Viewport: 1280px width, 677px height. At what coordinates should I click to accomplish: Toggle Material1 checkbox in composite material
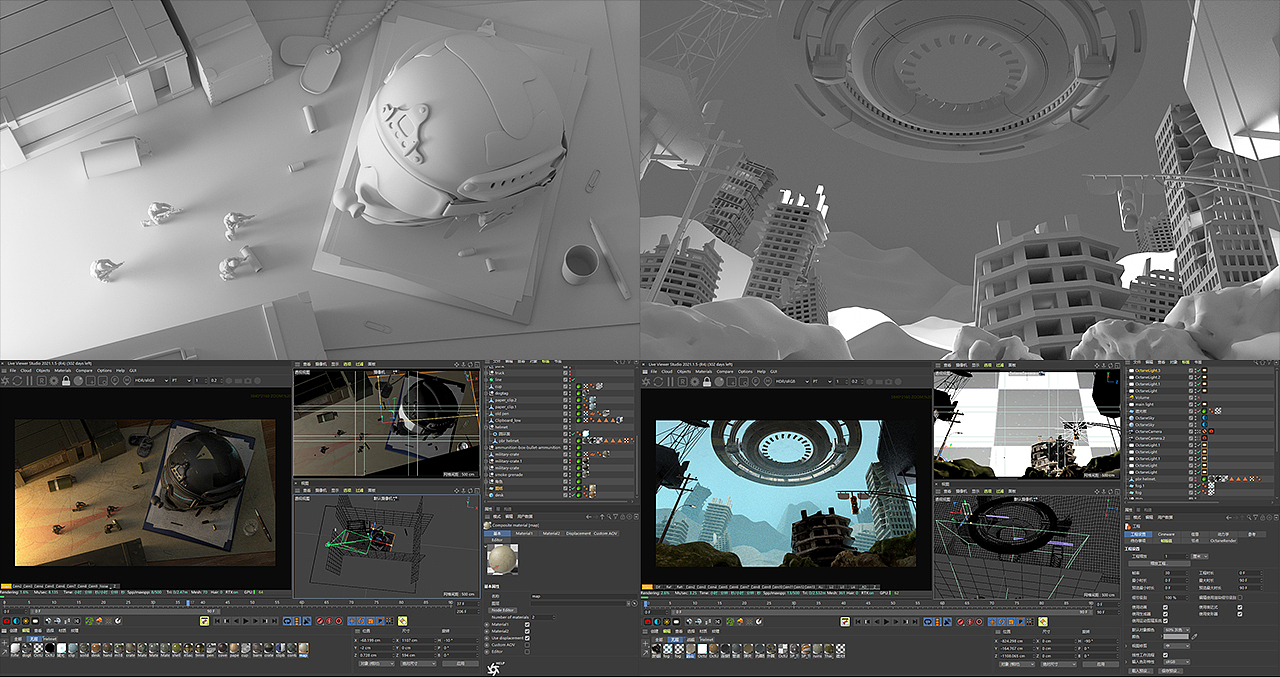coord(527,623)
